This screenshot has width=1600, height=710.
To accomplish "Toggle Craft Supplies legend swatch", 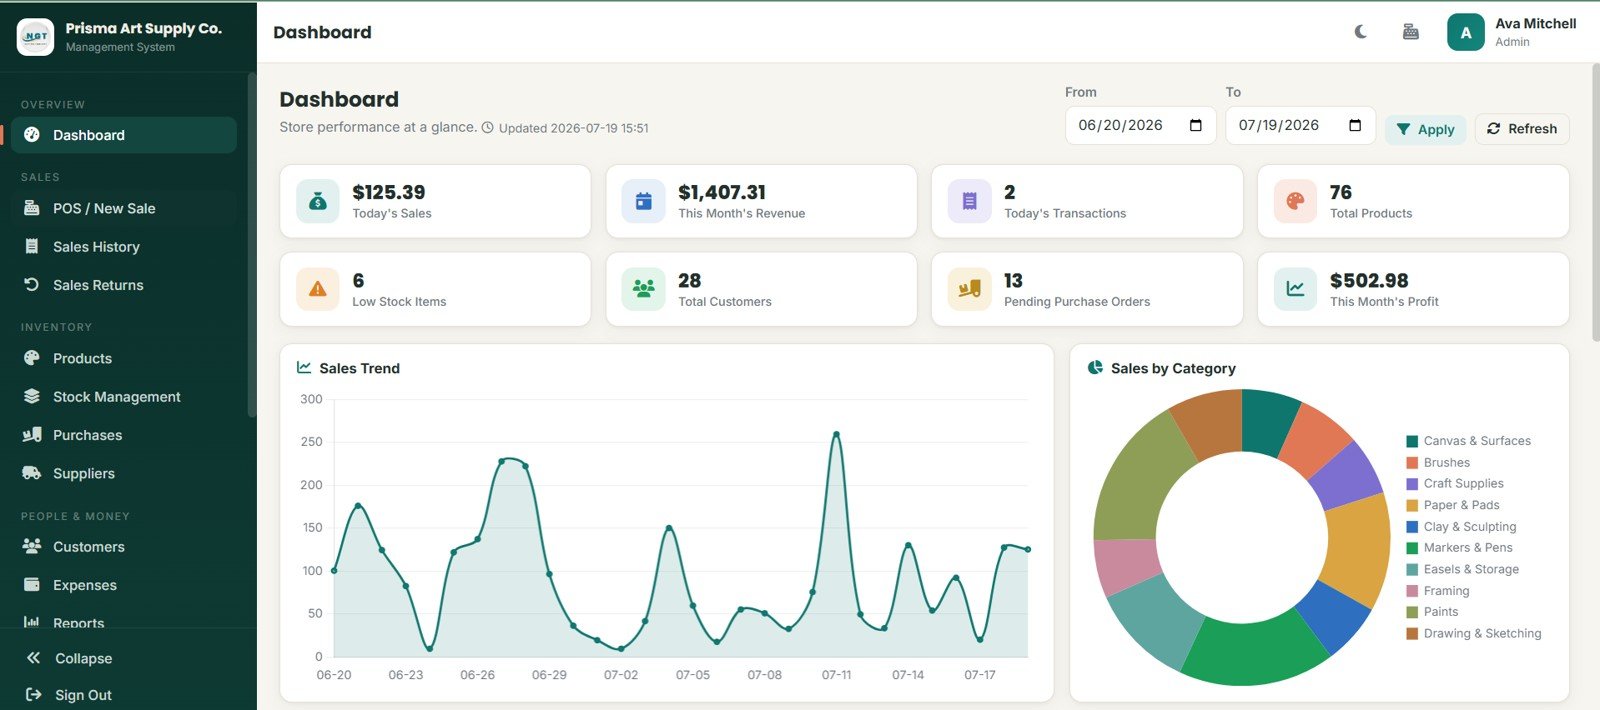I will (1412, 484).
